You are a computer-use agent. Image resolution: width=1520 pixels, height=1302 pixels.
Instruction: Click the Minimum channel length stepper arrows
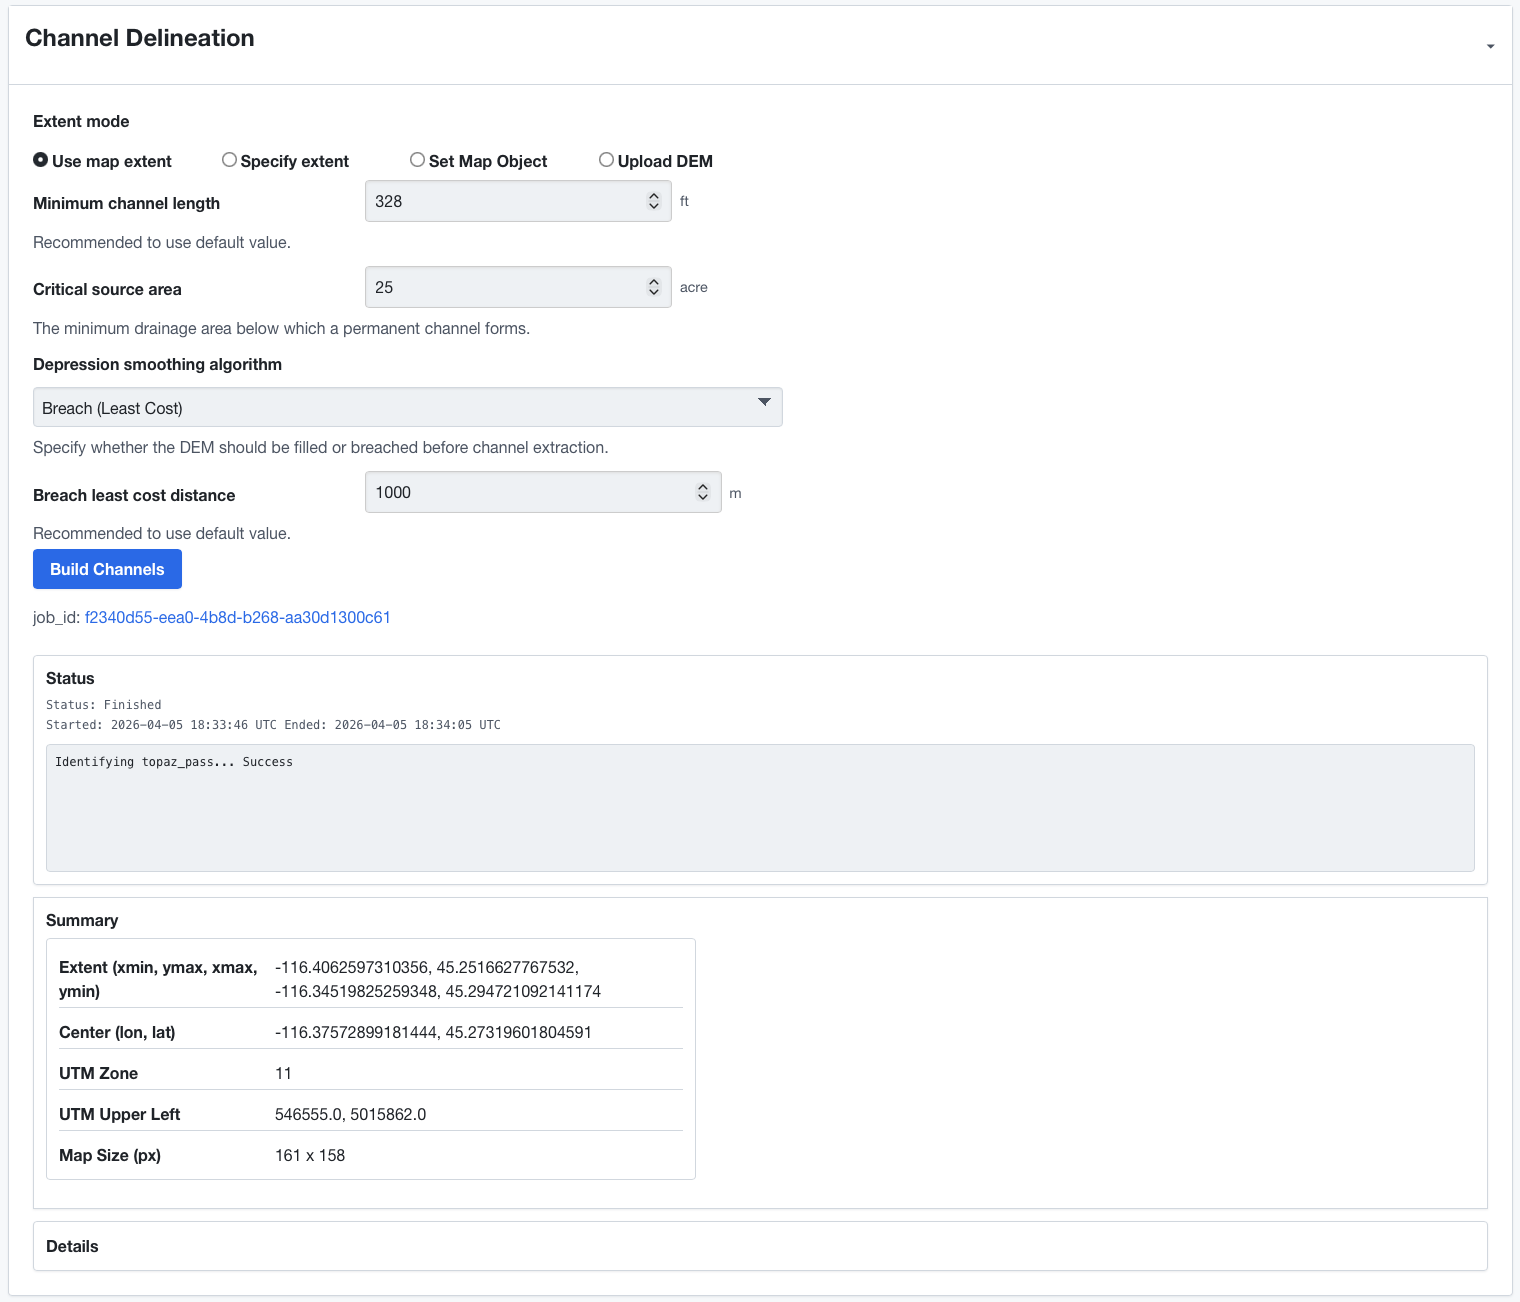pyautogui.click(x=654, y=201)
